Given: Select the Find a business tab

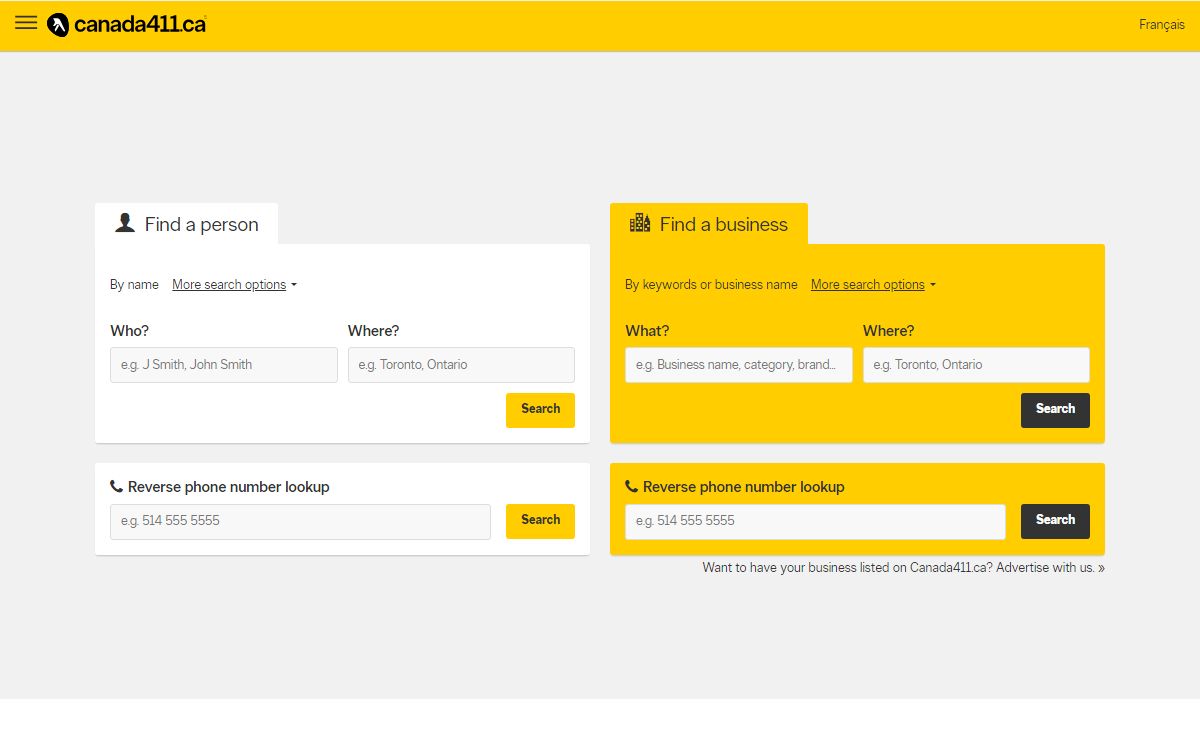Looking at the screenshot, I should coord(709,224).
